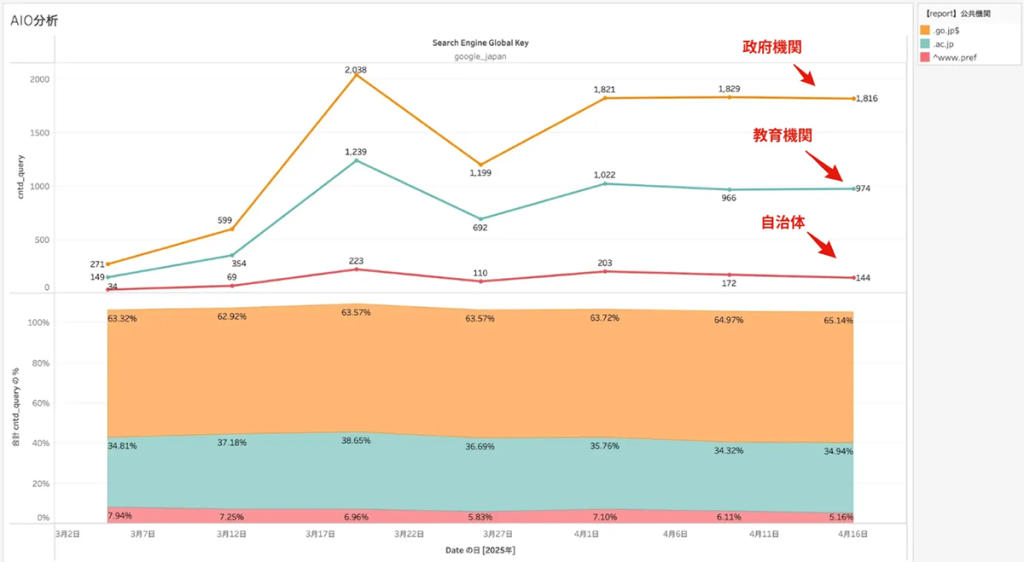1024x562 pixels.
Task: Click the 38.65% teal area label
Action: coord(356,440)
